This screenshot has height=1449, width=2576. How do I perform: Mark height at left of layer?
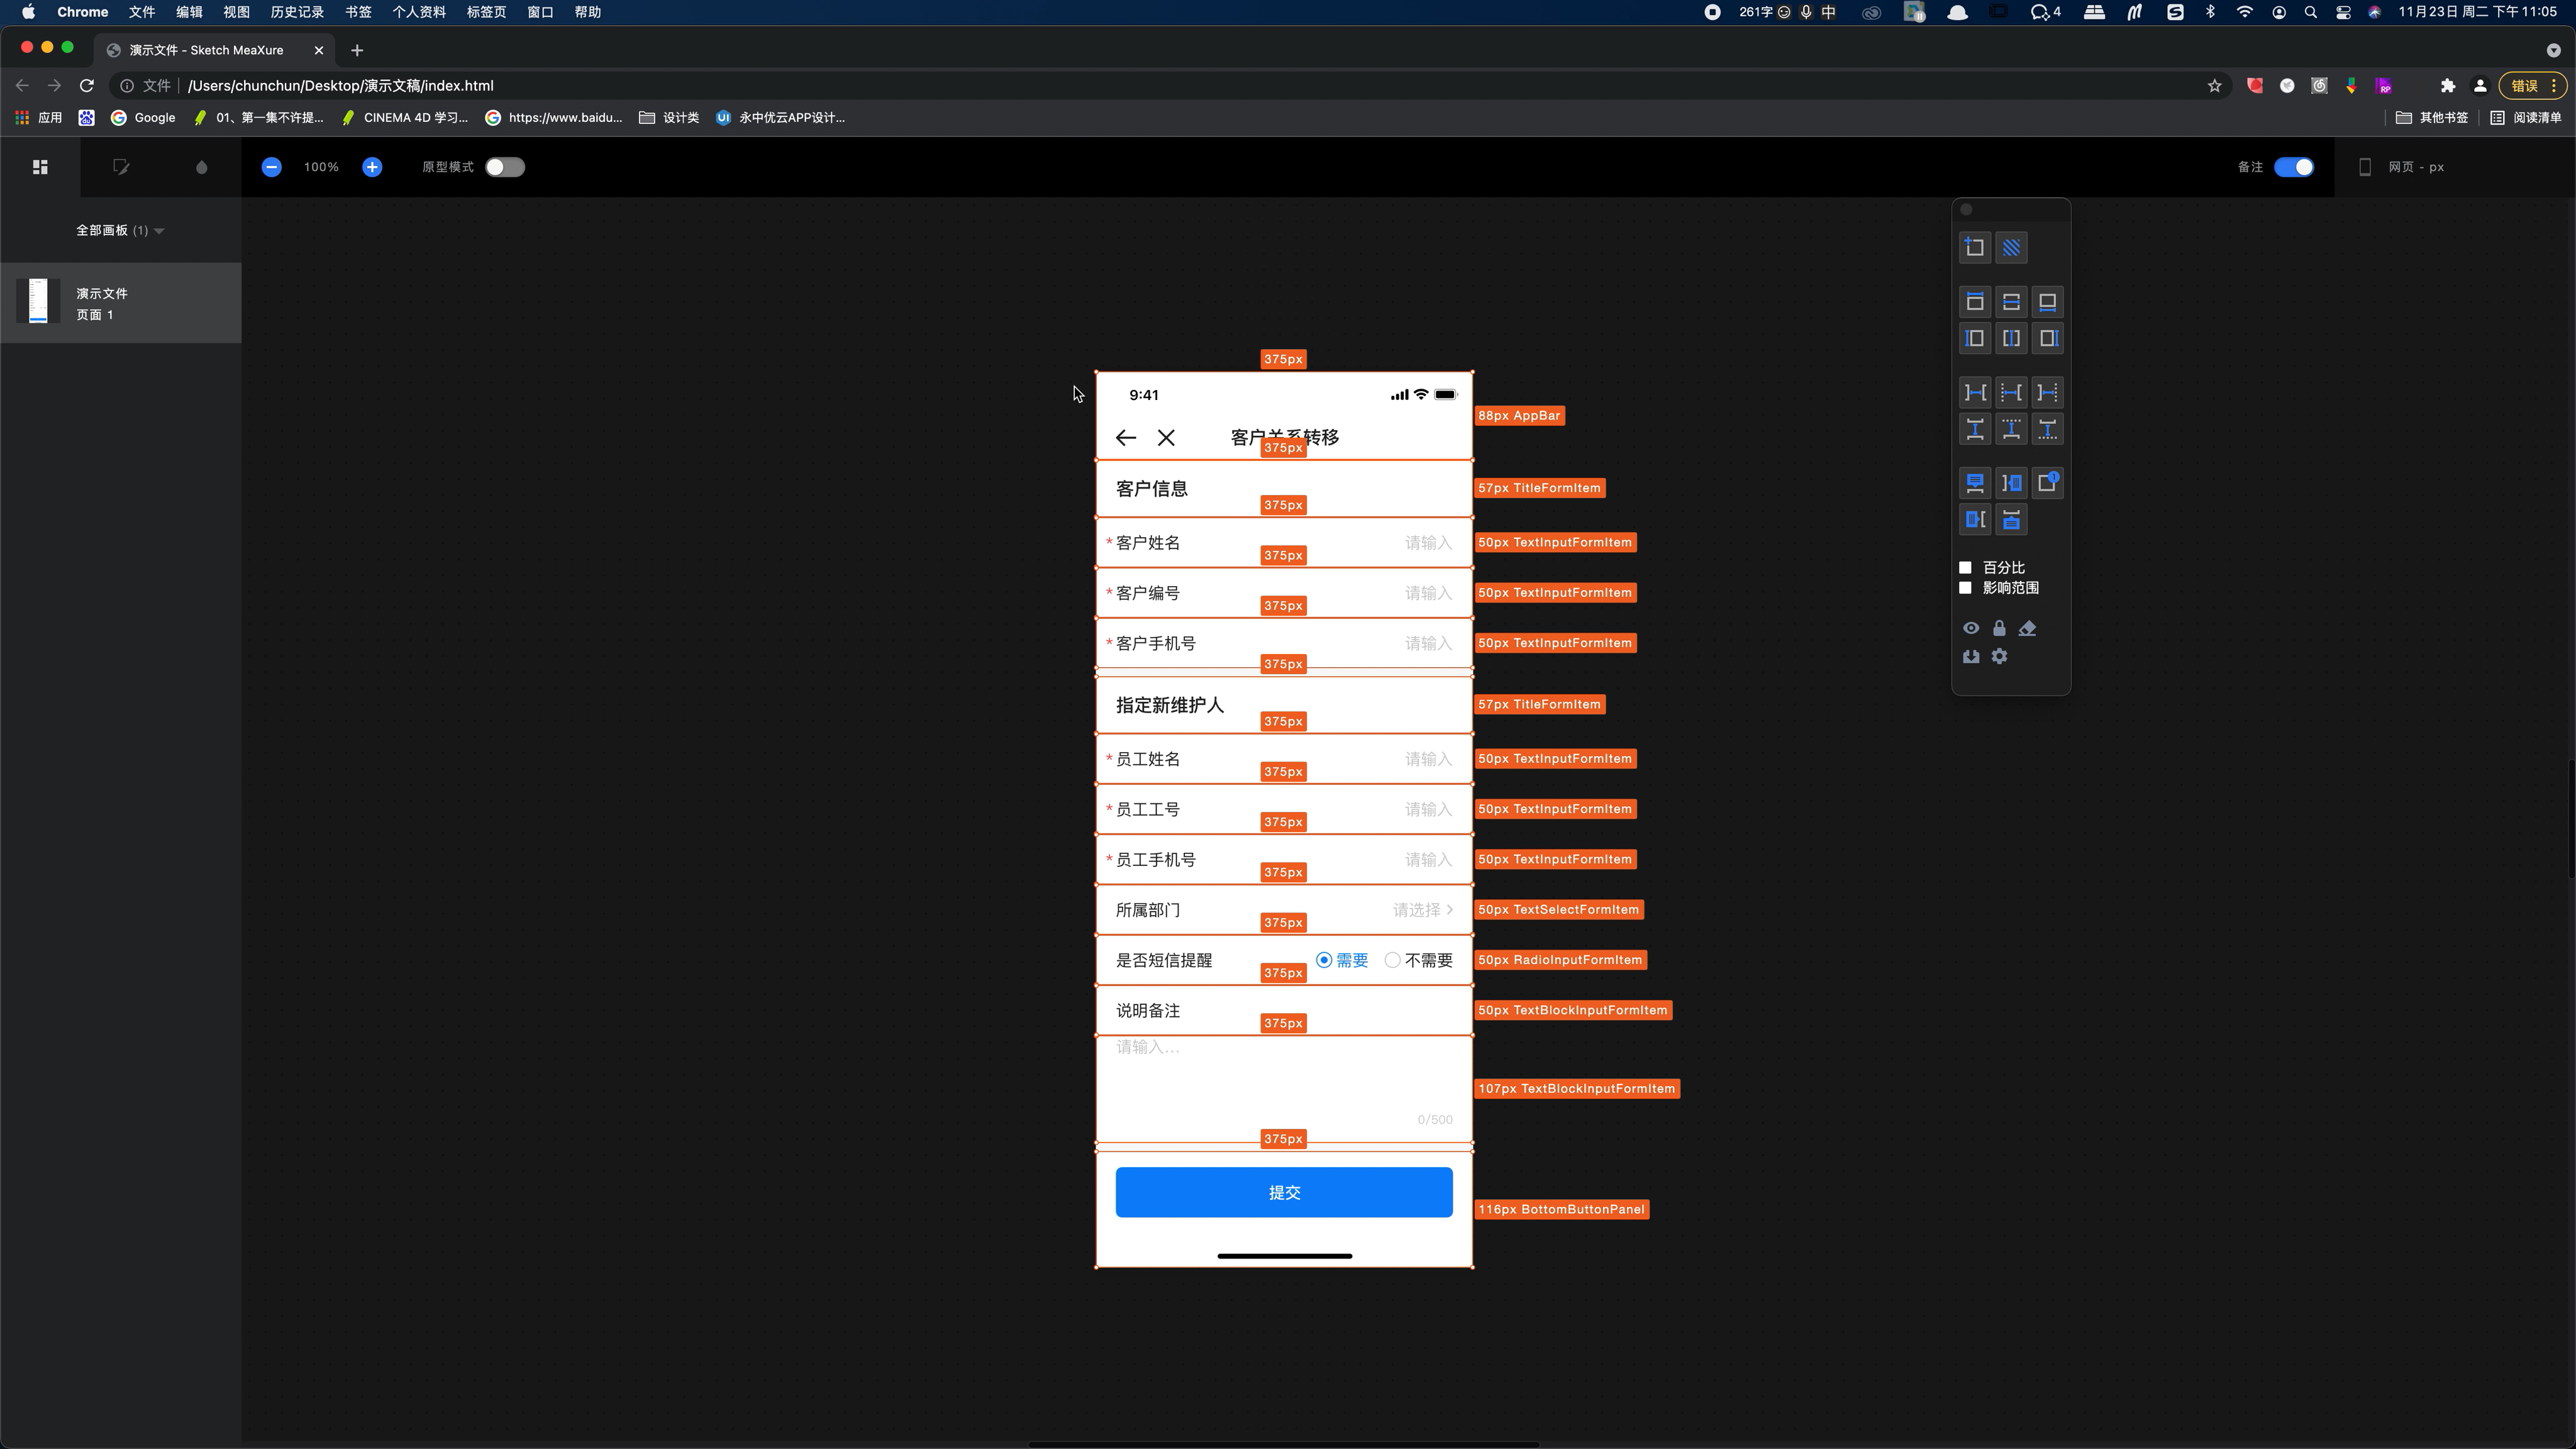[x=1975, y=338]
